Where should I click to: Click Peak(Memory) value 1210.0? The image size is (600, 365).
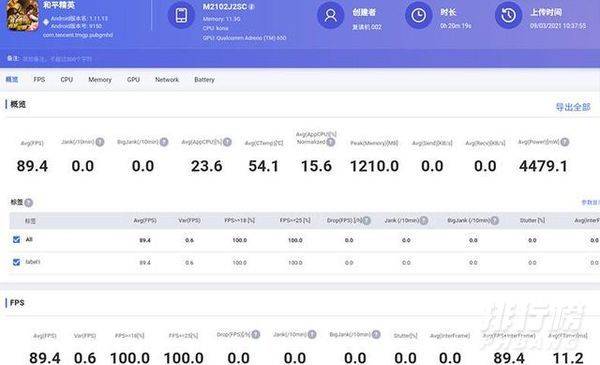(374, 166)
